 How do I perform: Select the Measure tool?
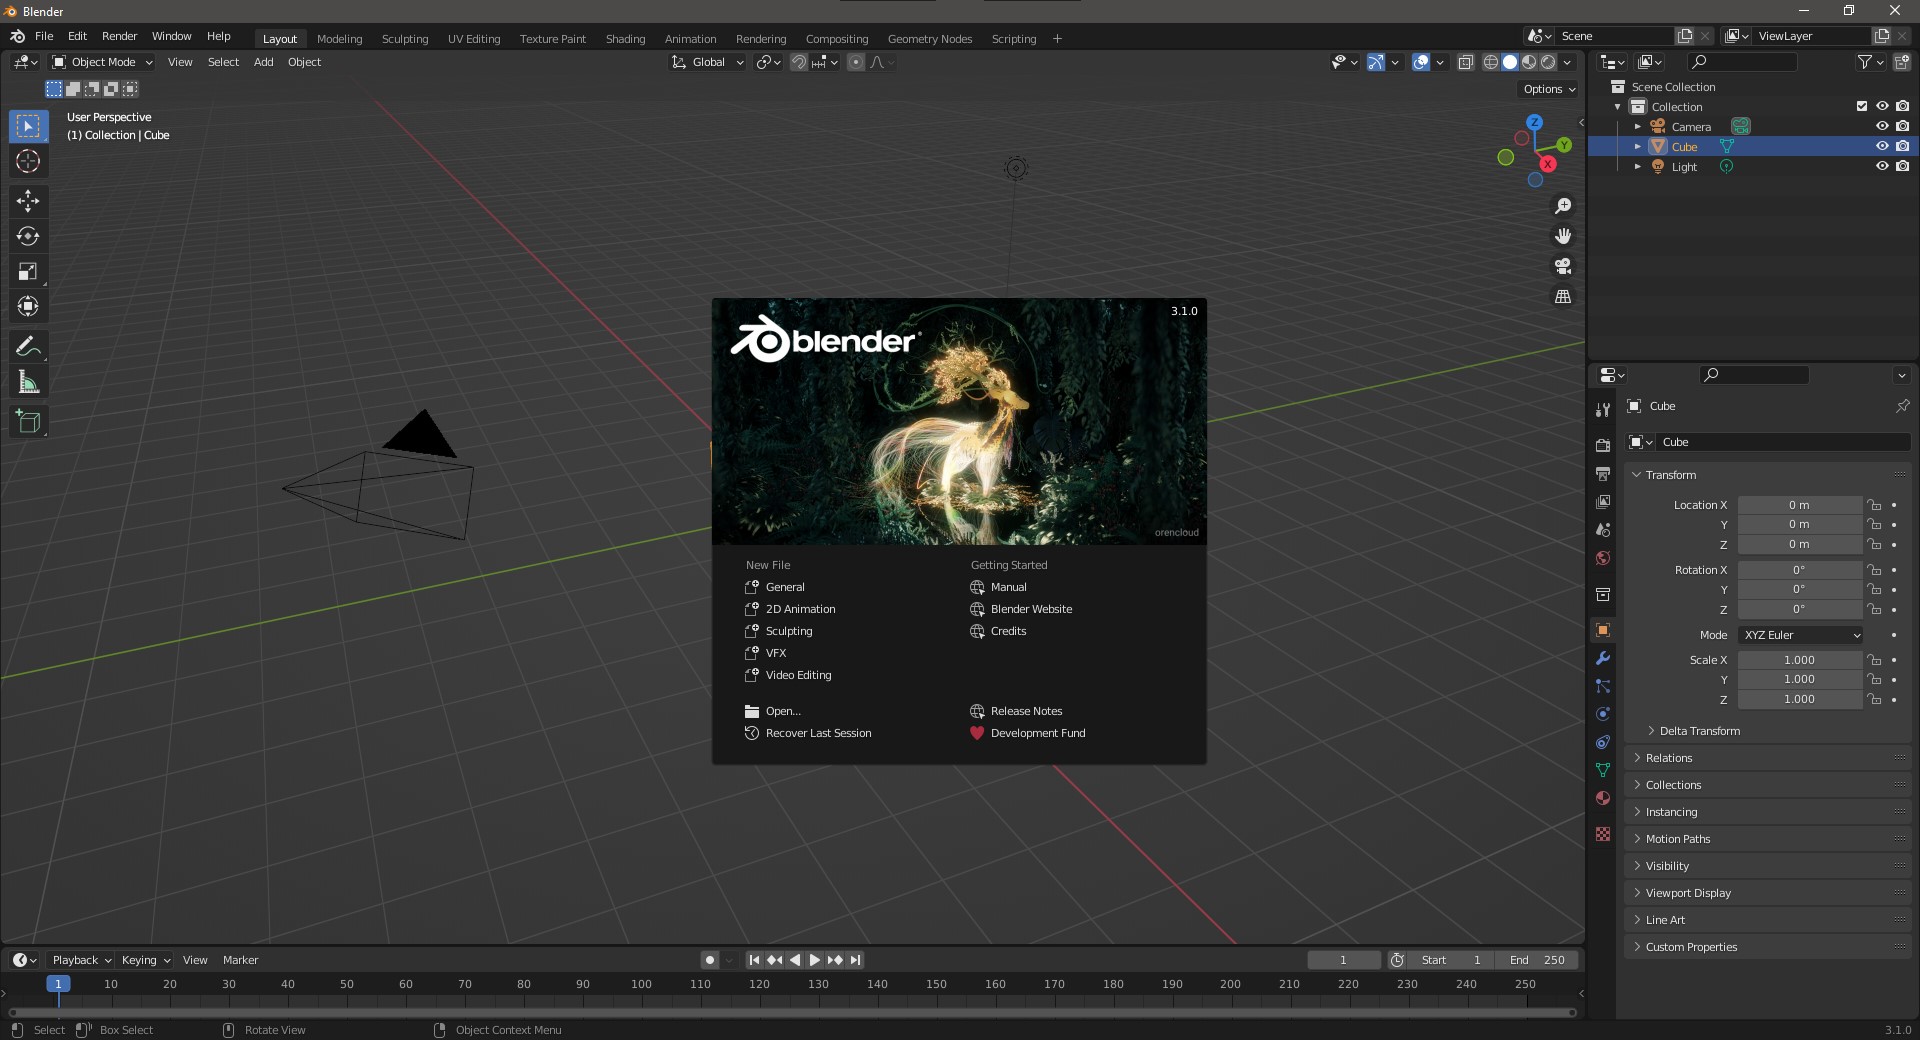(x=28, y=382)
